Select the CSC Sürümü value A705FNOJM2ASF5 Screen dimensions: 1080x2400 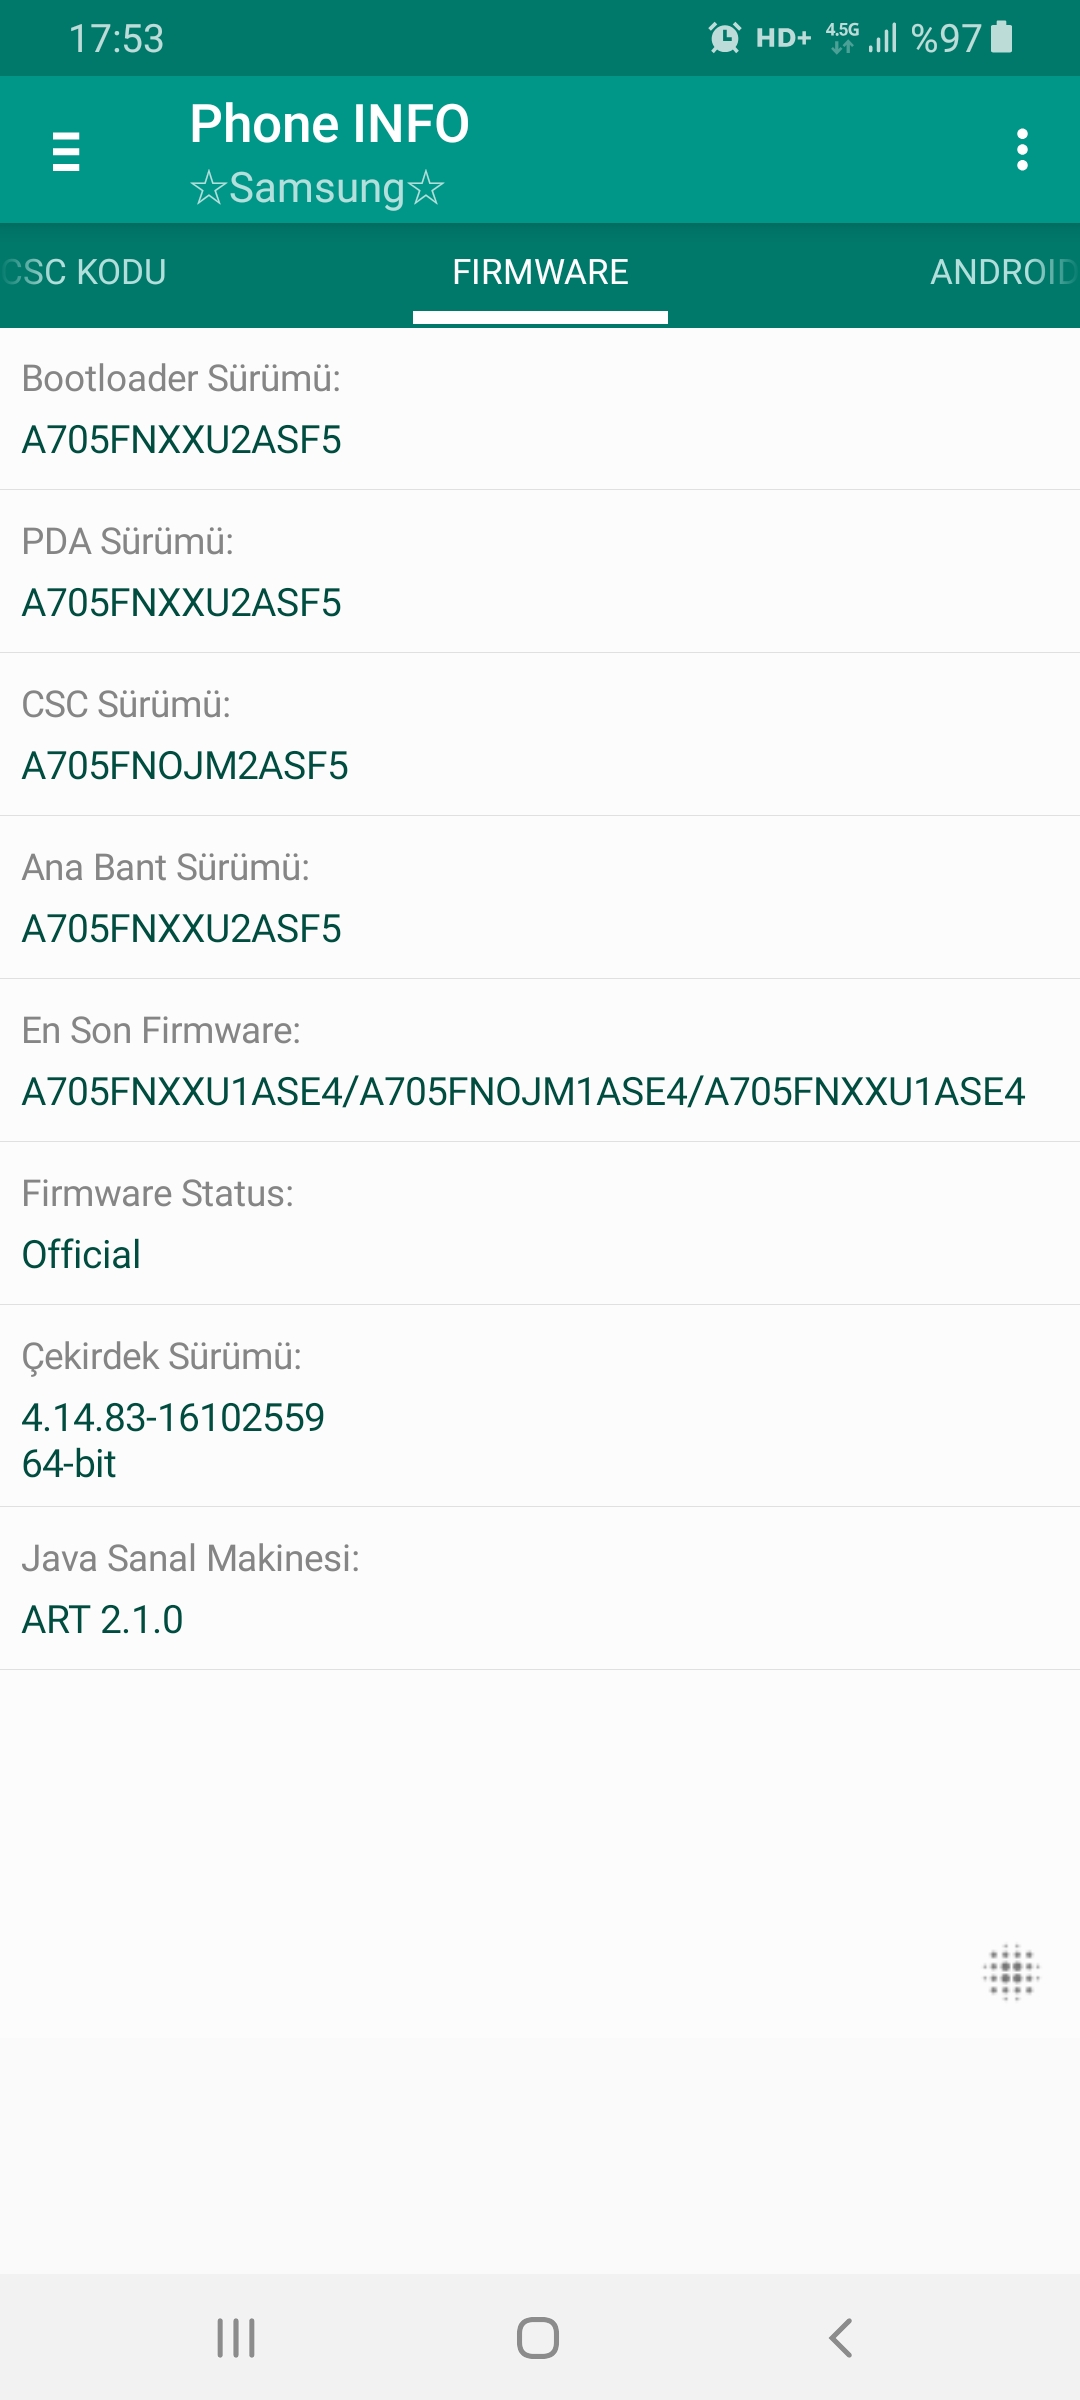point(185,766)
